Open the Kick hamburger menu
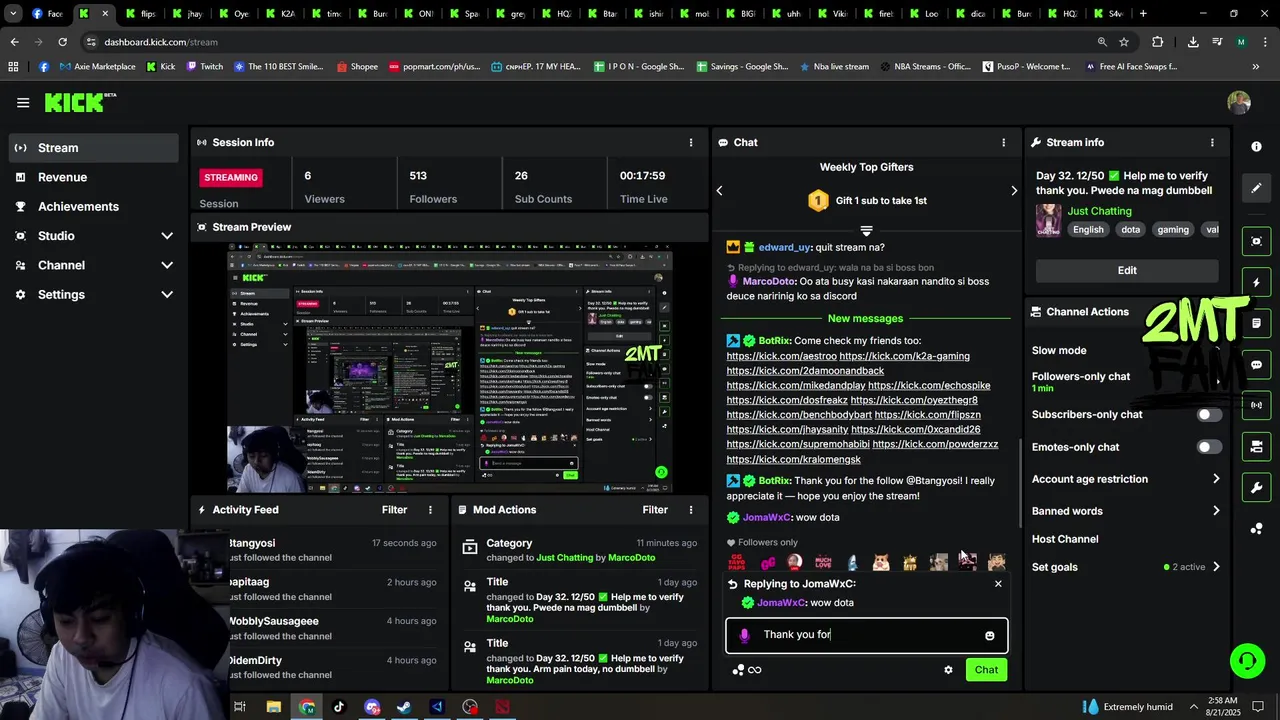 click(x=23, y=102)
